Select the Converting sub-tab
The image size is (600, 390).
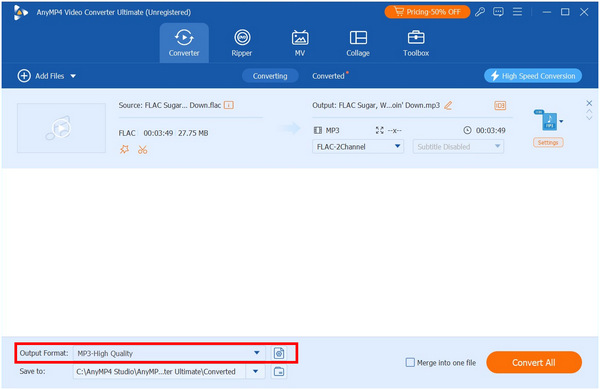point(270,76)
